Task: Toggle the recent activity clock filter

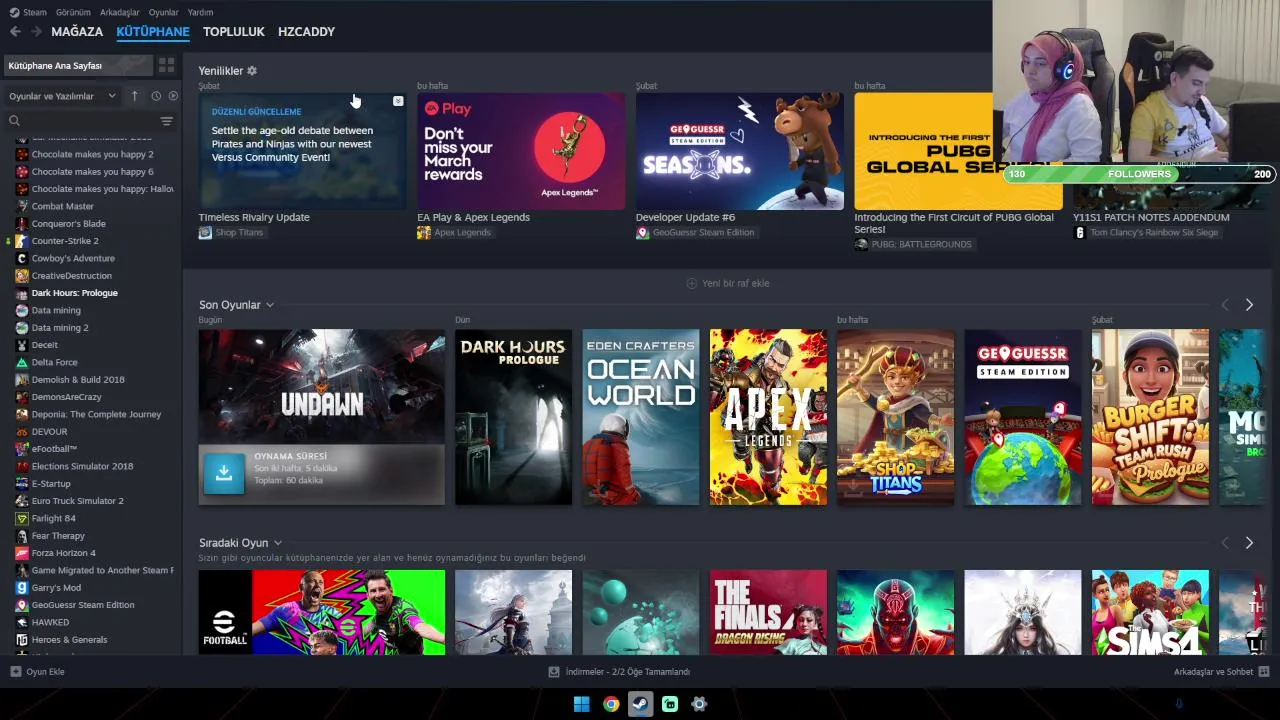Action: pos(156,96)
